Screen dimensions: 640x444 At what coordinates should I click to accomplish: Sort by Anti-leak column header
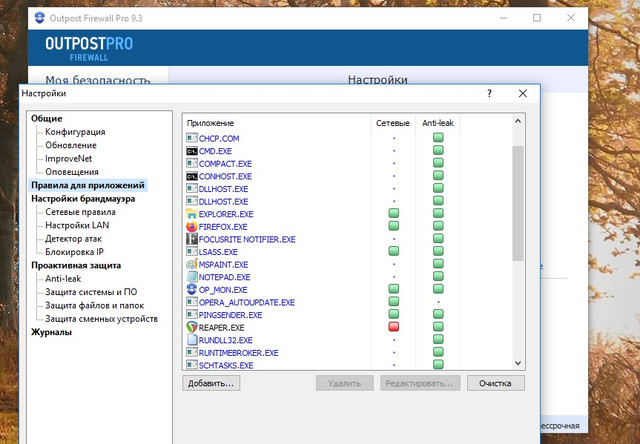pyautogui.click(x=438, y=123)
